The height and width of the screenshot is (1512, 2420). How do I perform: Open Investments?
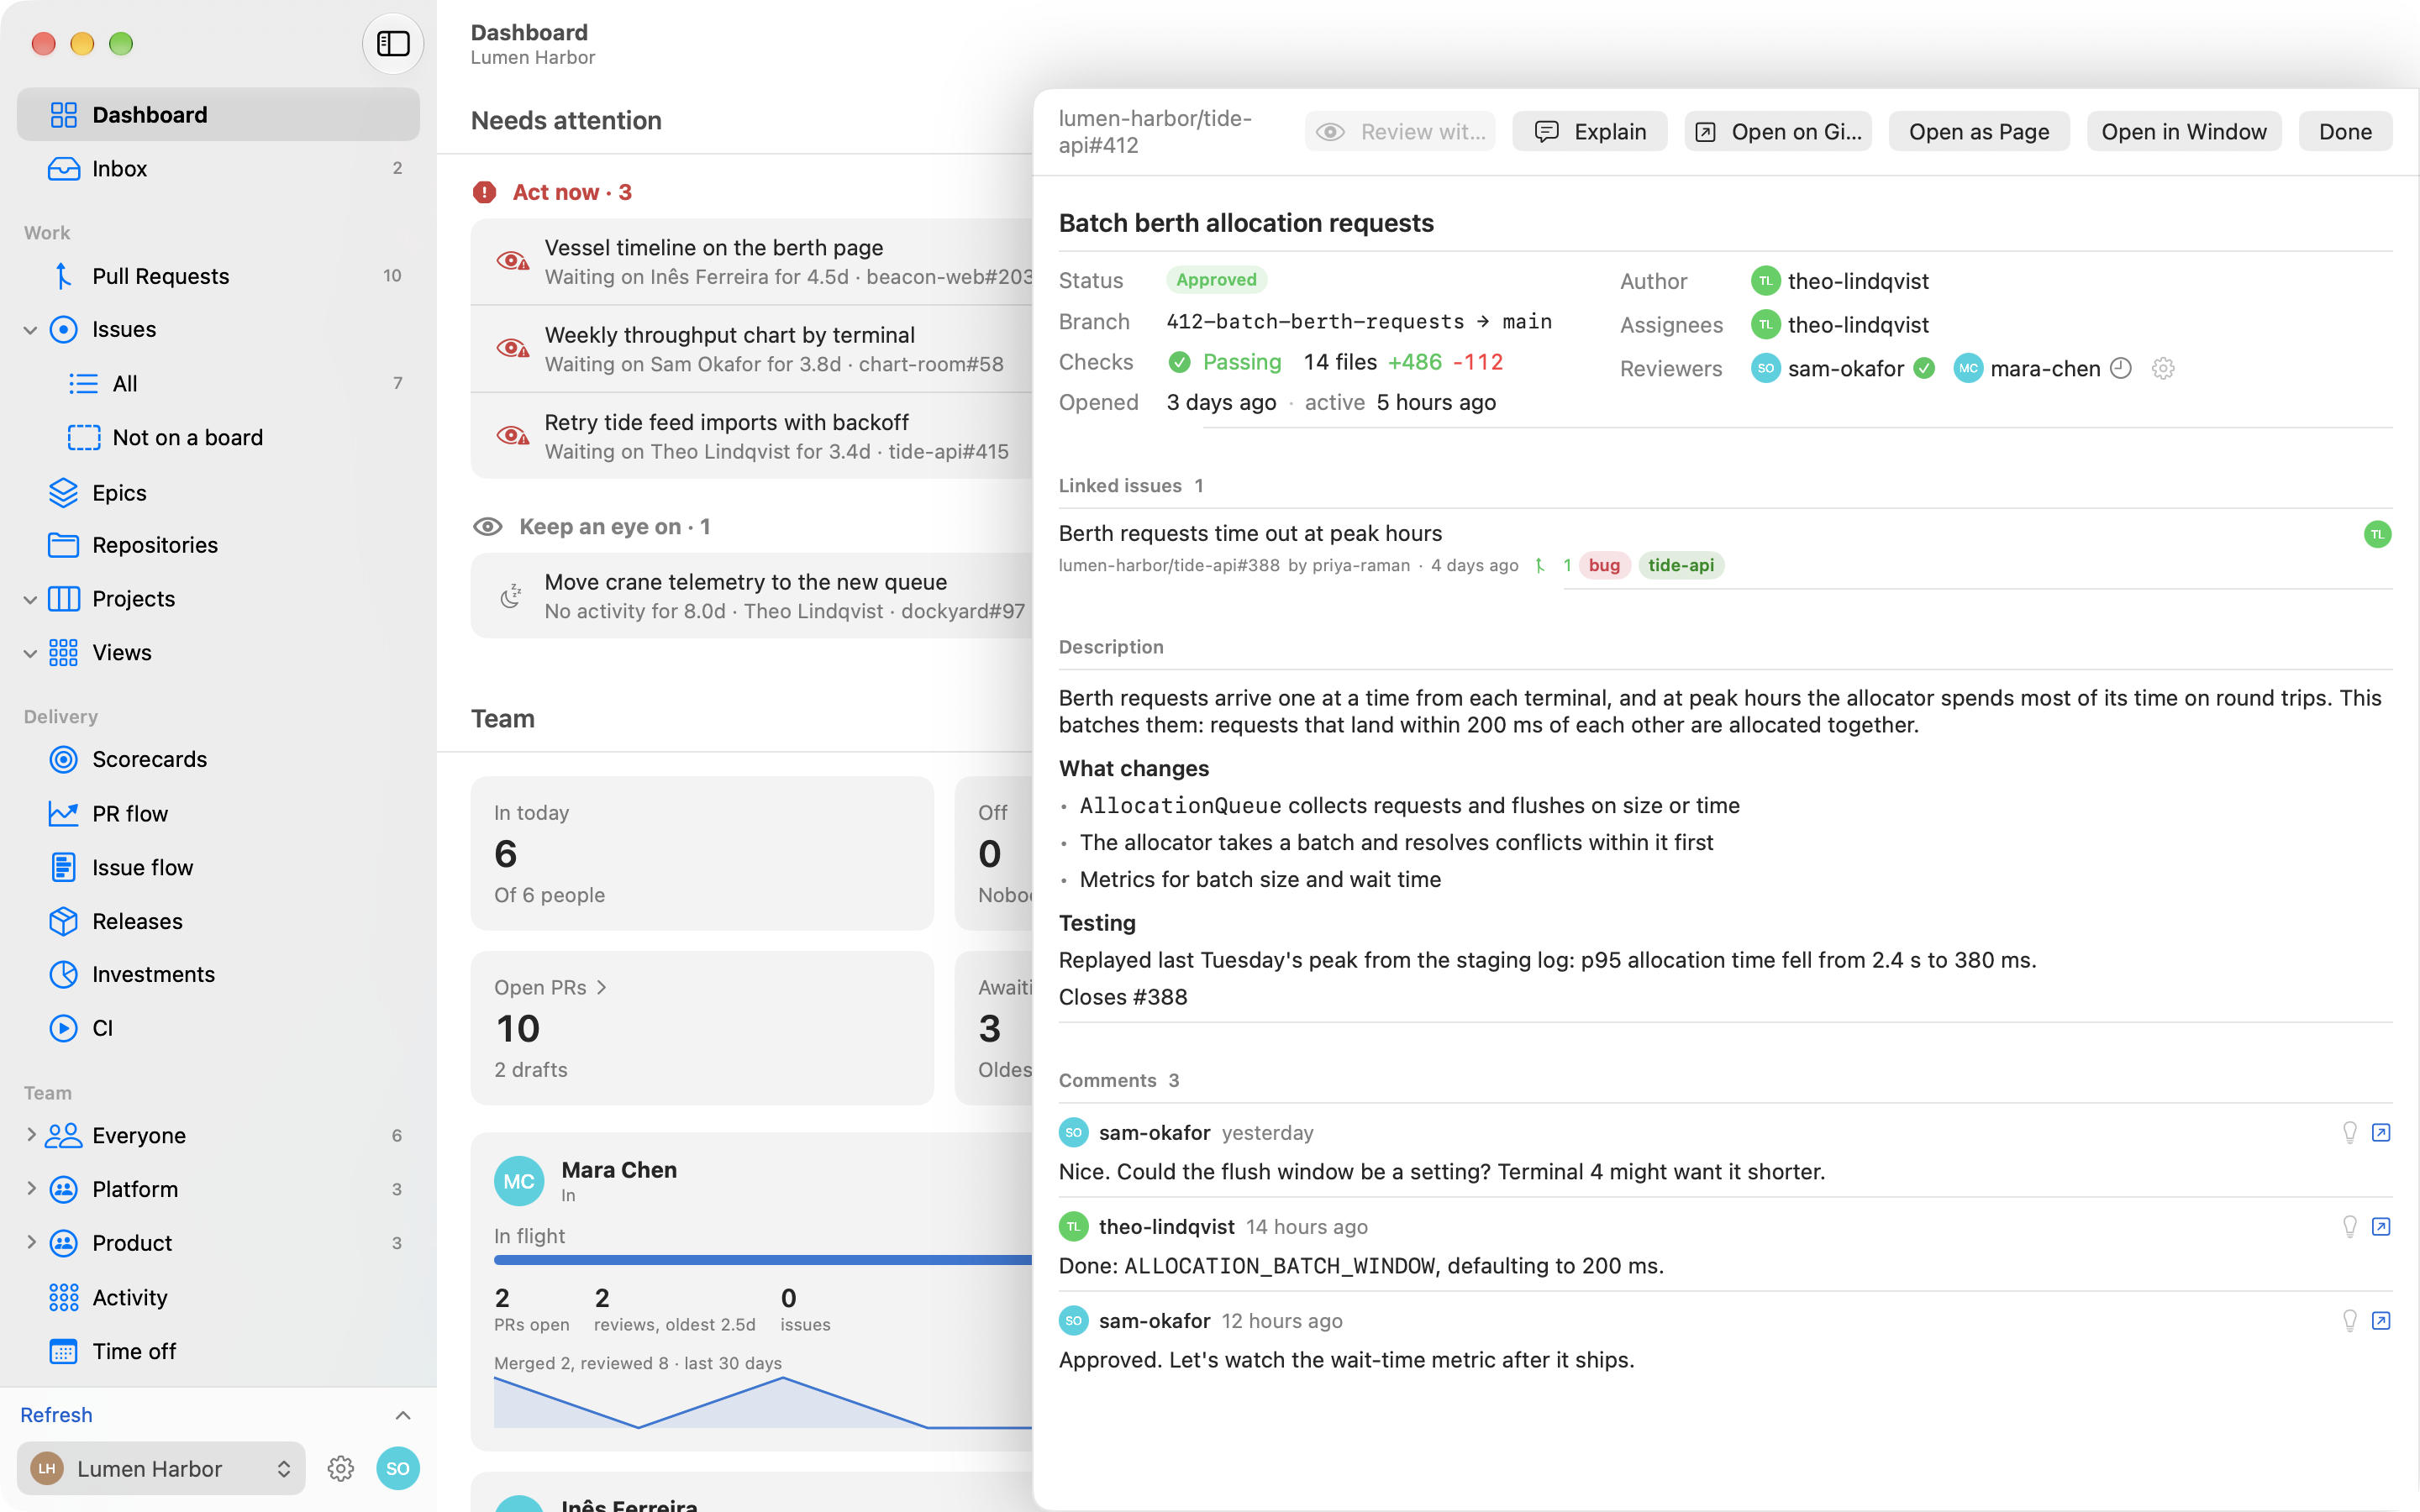[x=218, y=974]
